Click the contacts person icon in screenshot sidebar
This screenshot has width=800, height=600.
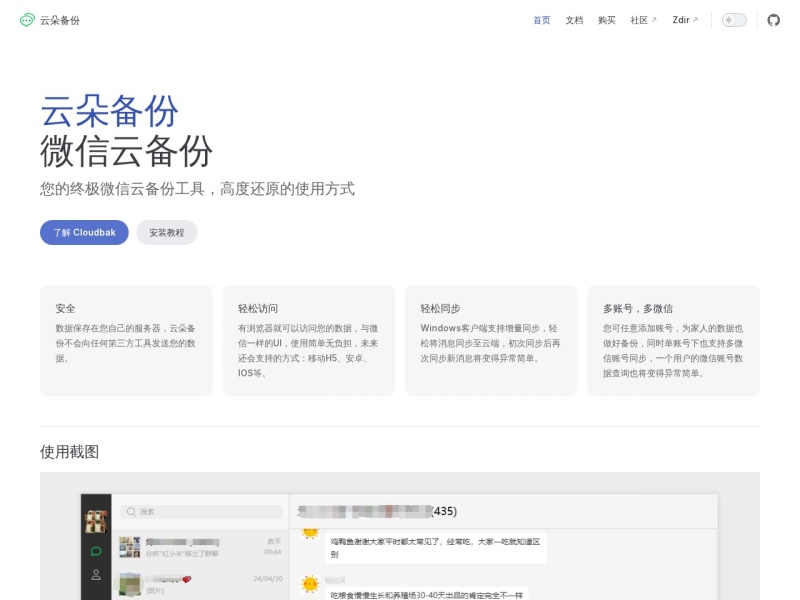[x=96, y=575]
